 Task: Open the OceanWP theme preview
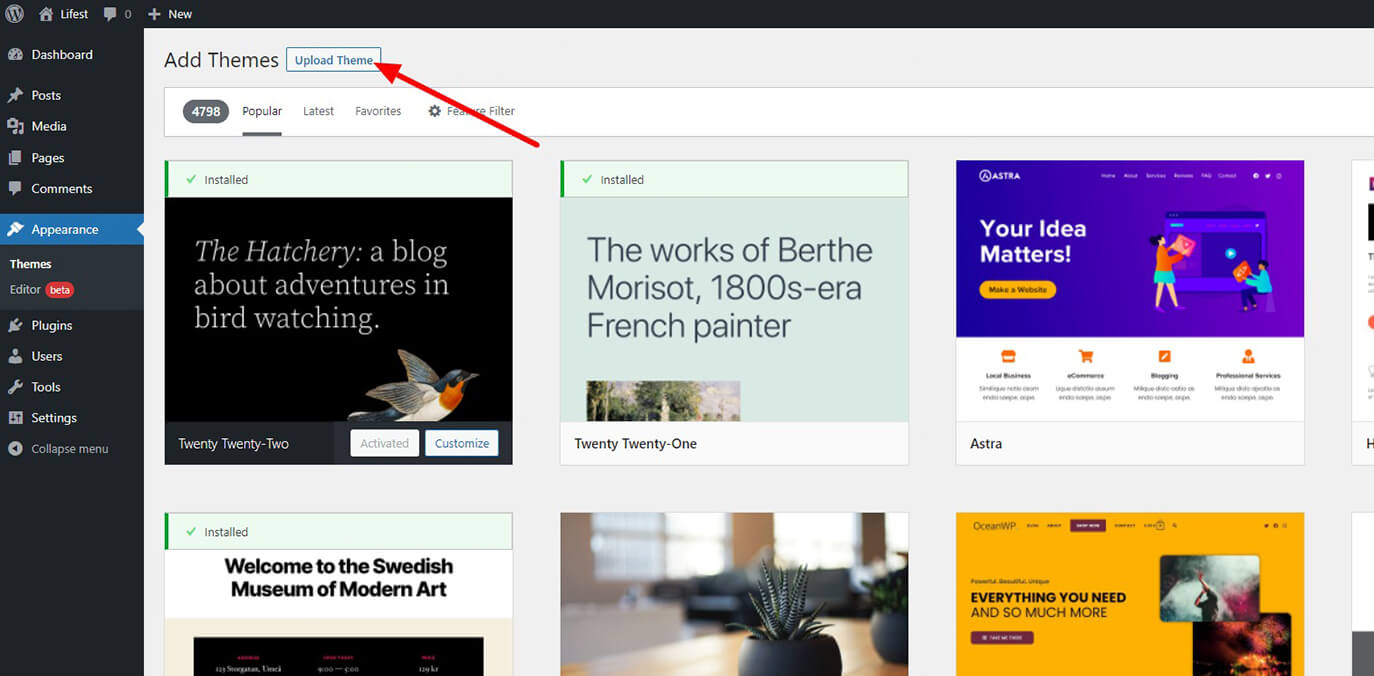(1130, 595)
